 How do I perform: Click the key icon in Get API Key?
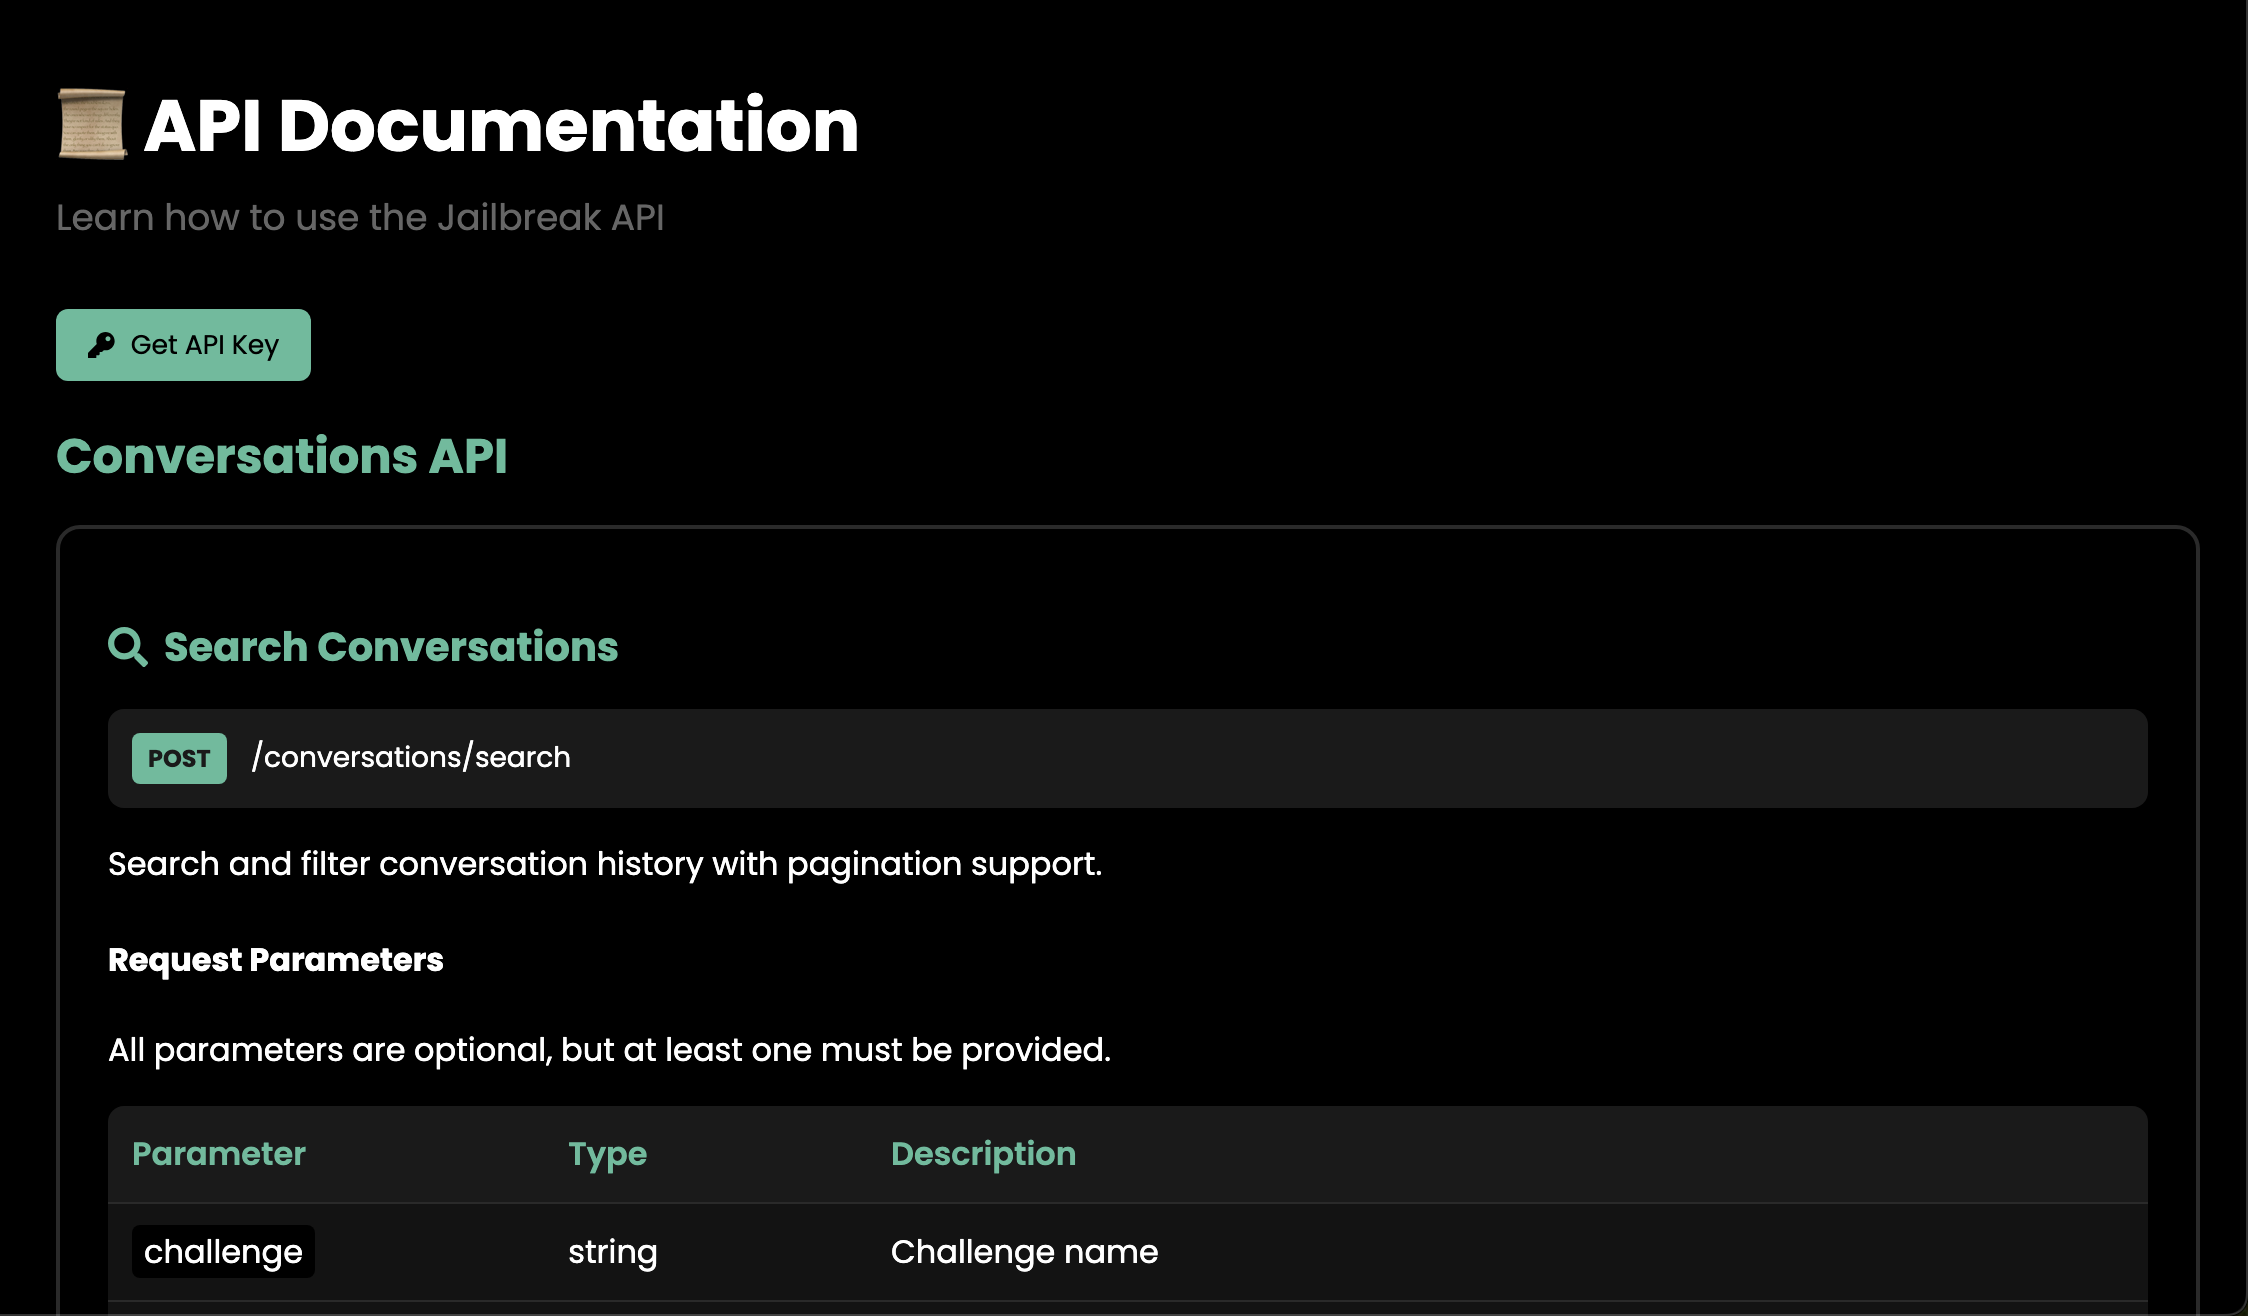pyautogui.click(x=101, y=345)
